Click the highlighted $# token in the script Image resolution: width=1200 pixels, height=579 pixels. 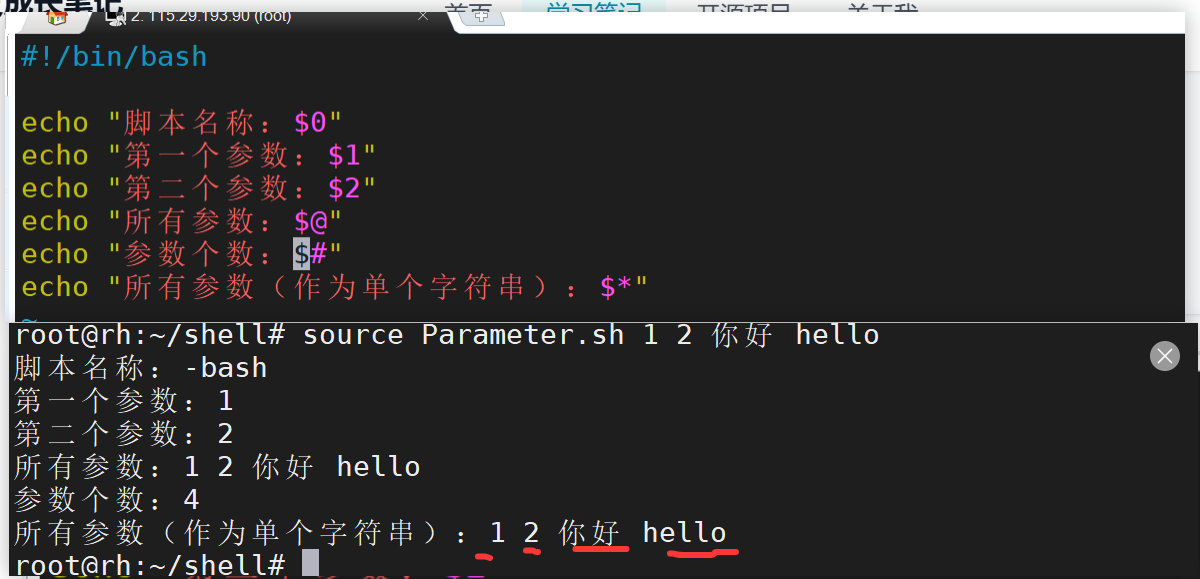tap(305, 253)
